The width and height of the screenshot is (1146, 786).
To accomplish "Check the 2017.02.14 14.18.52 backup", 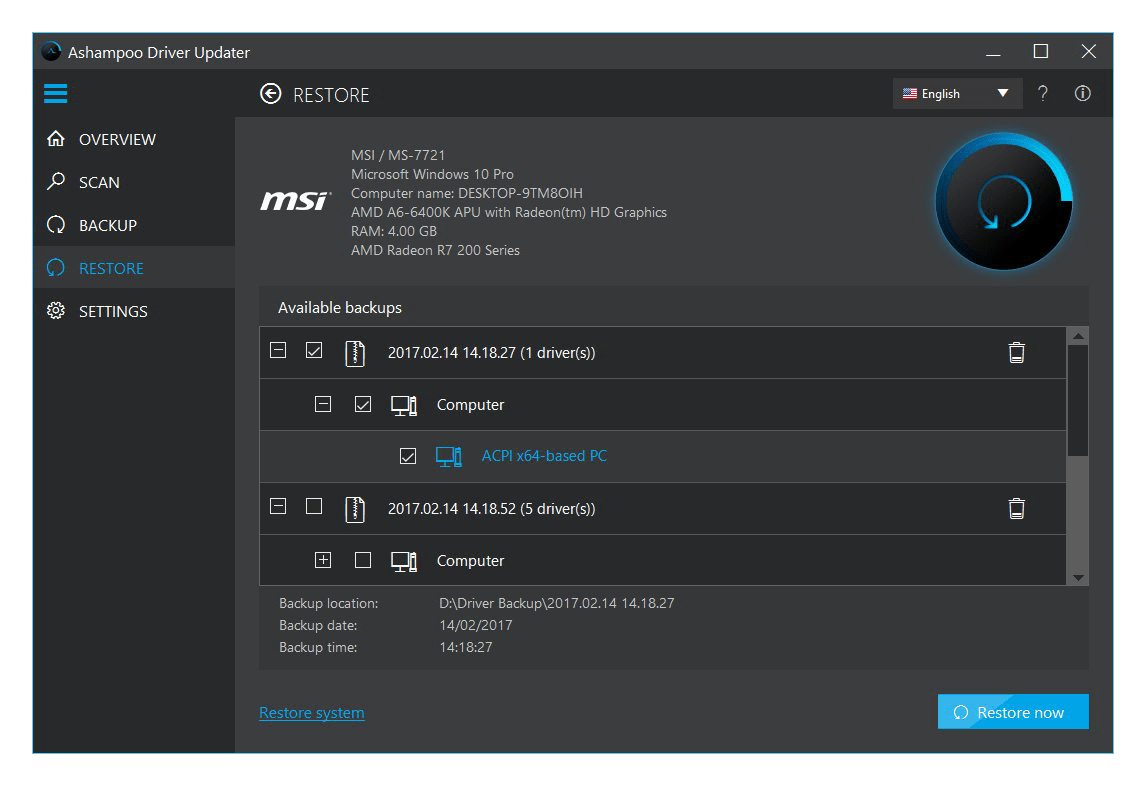I will click(313, 506).
